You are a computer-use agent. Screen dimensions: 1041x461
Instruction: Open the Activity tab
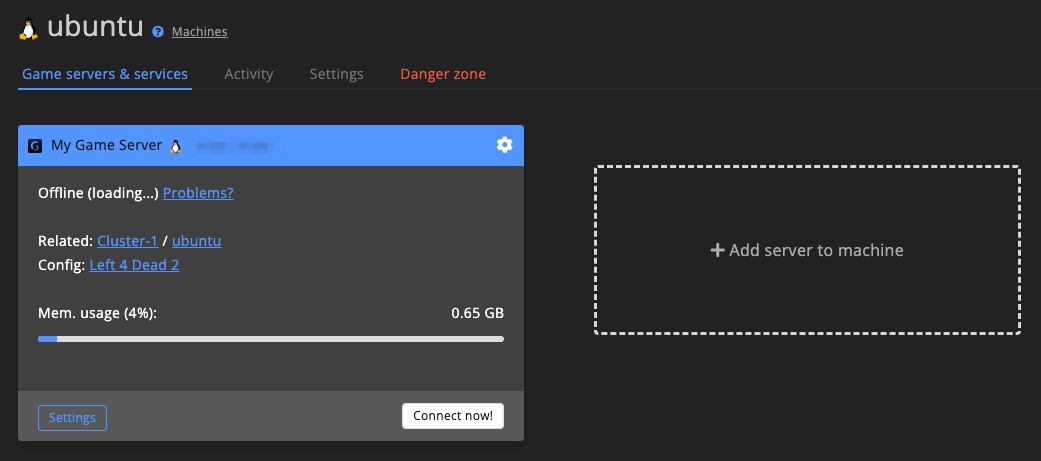[248, 74]
